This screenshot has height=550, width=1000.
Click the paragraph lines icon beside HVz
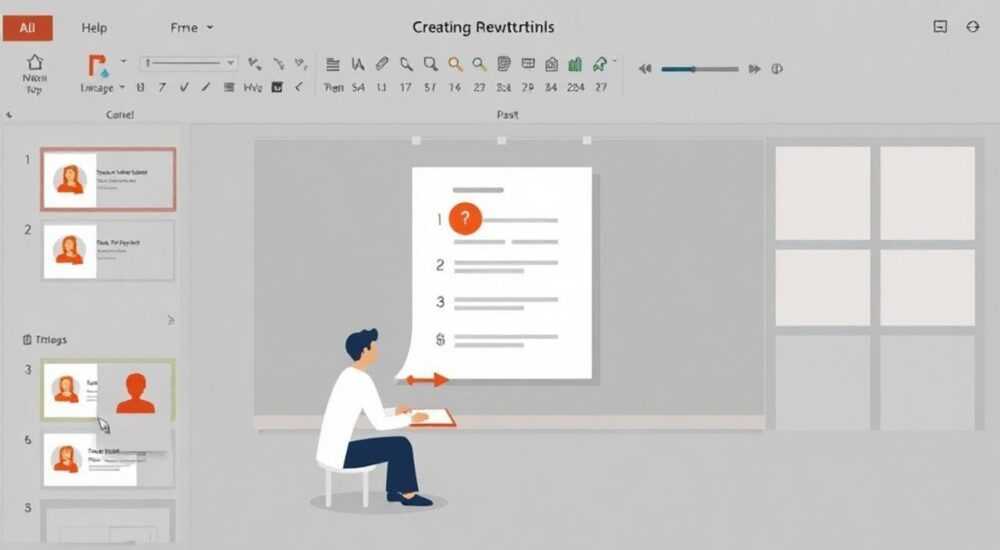[x=229, y=87]
